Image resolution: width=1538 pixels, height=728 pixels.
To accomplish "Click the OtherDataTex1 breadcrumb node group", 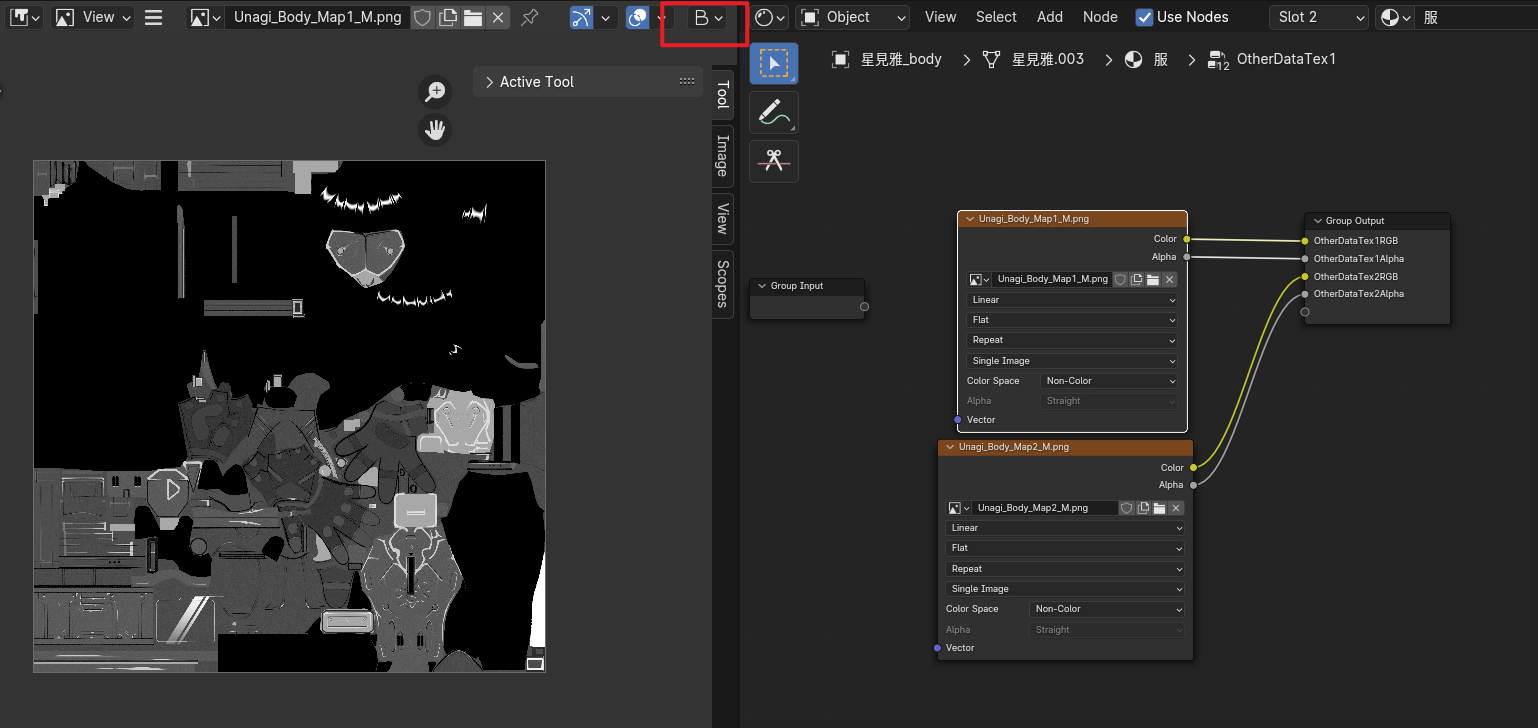I will pyautogui.click(x=1285, y=59).
